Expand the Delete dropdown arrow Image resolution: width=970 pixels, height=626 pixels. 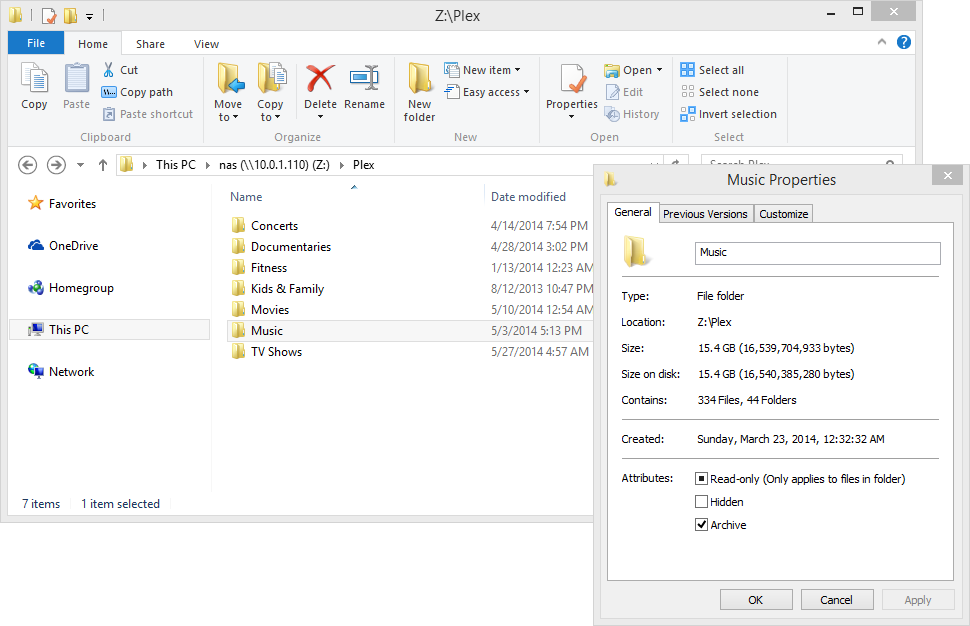(x=320, y=117)
